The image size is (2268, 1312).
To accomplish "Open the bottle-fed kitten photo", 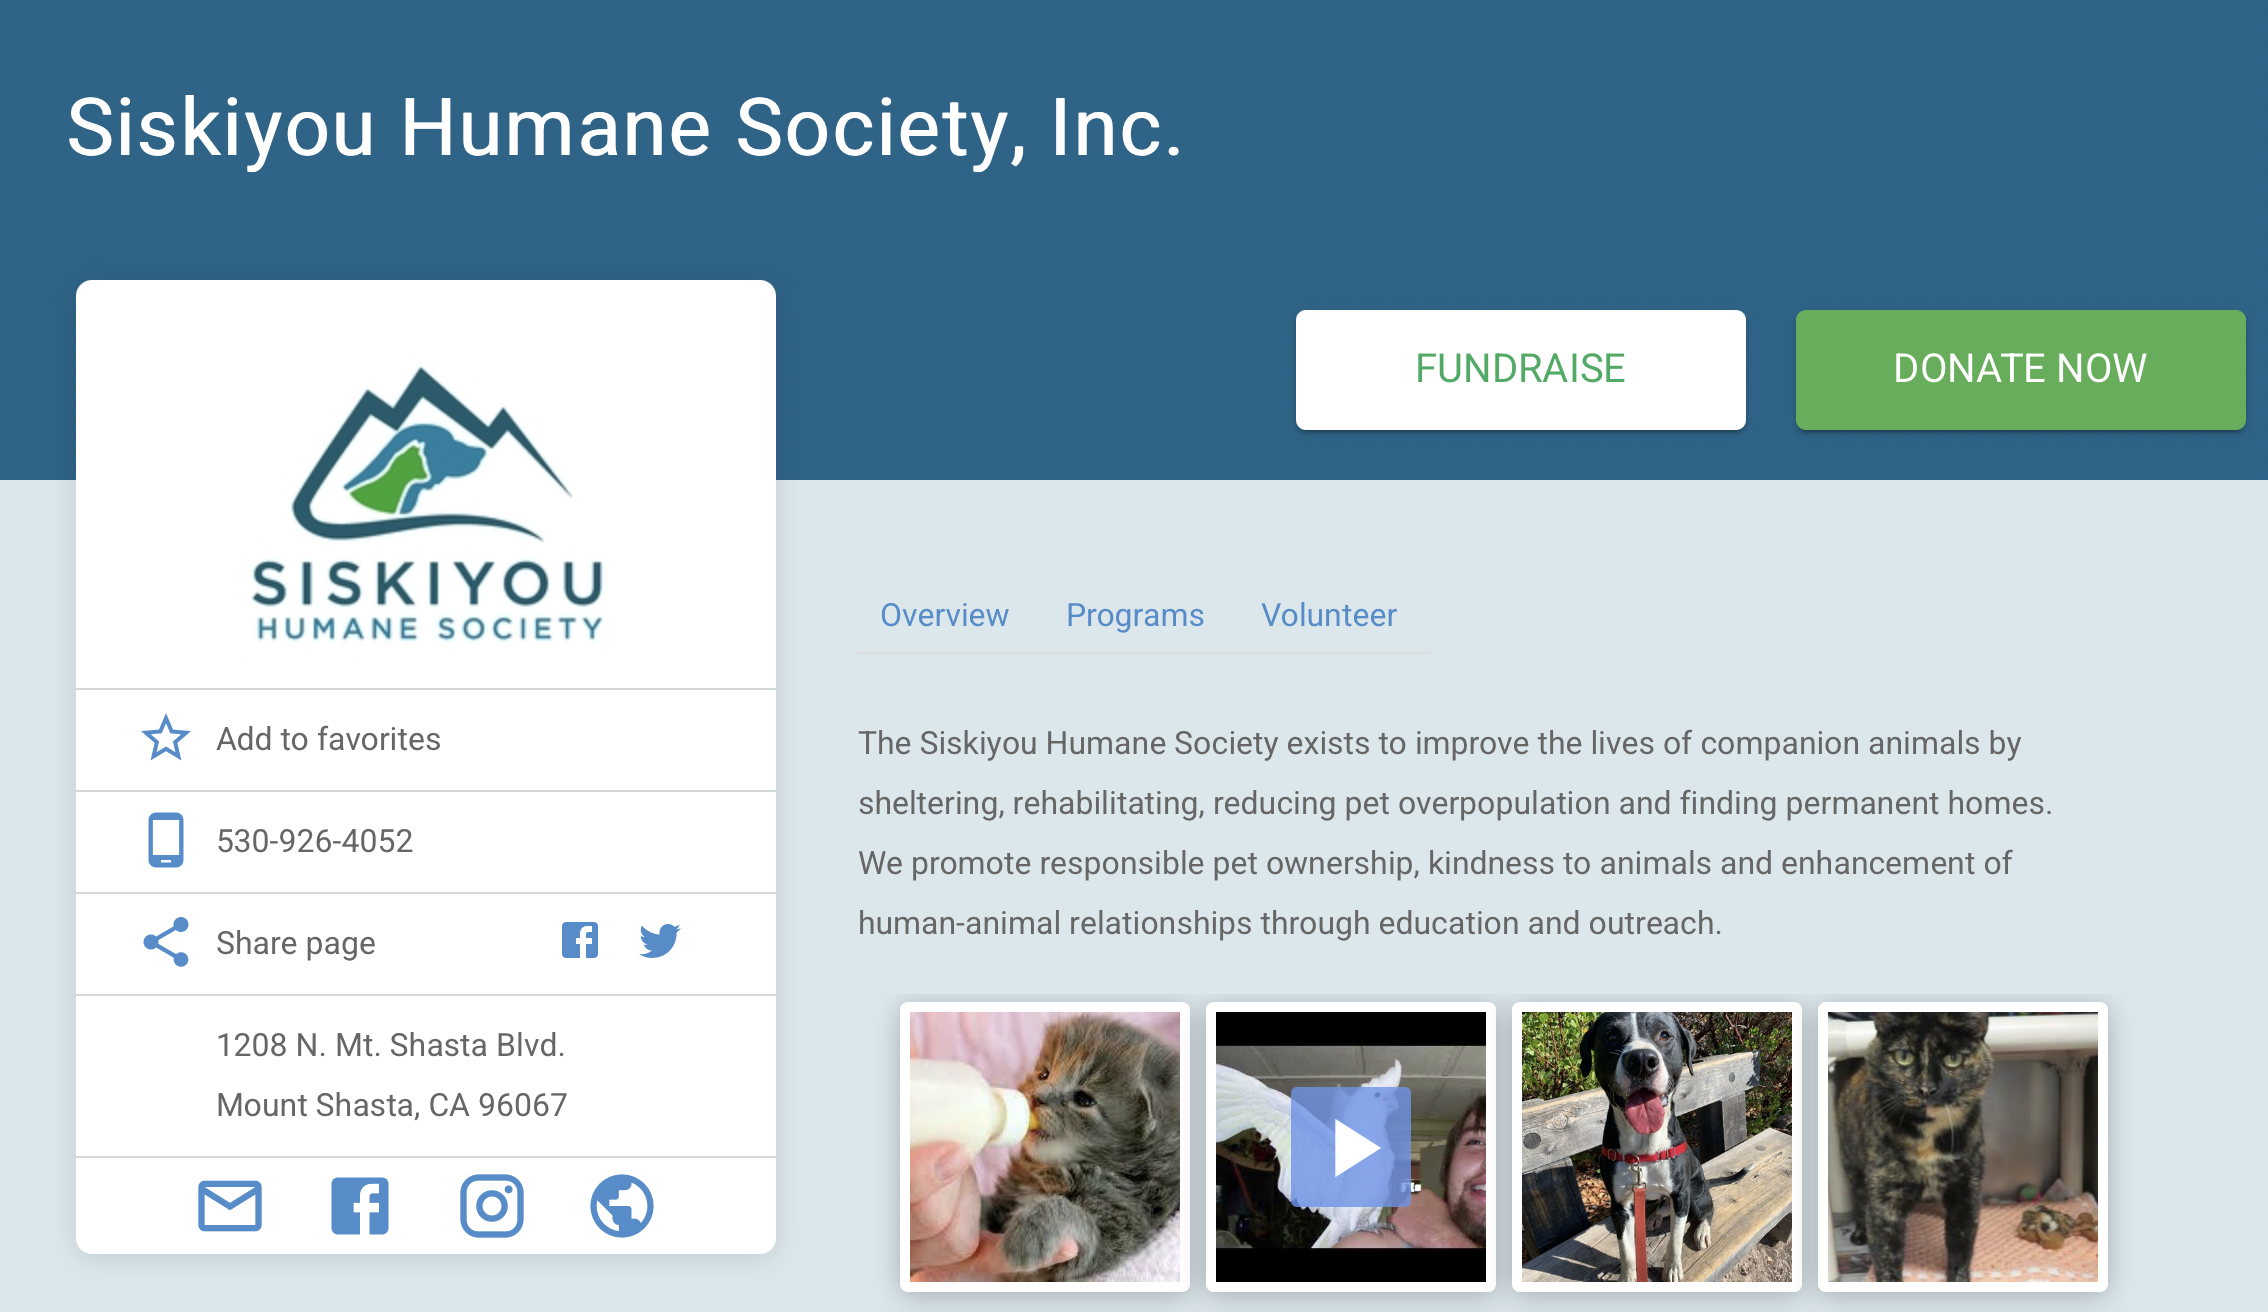I will (x=1045, y=1147).
